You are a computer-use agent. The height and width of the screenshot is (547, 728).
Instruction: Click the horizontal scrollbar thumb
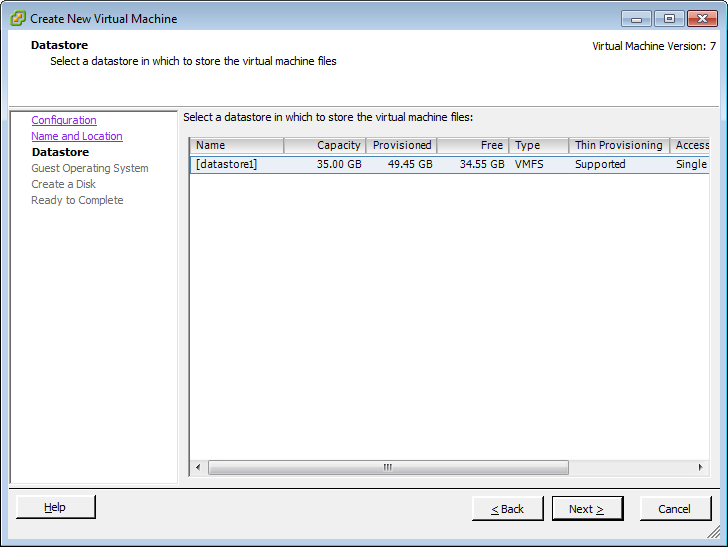(389, 467)
